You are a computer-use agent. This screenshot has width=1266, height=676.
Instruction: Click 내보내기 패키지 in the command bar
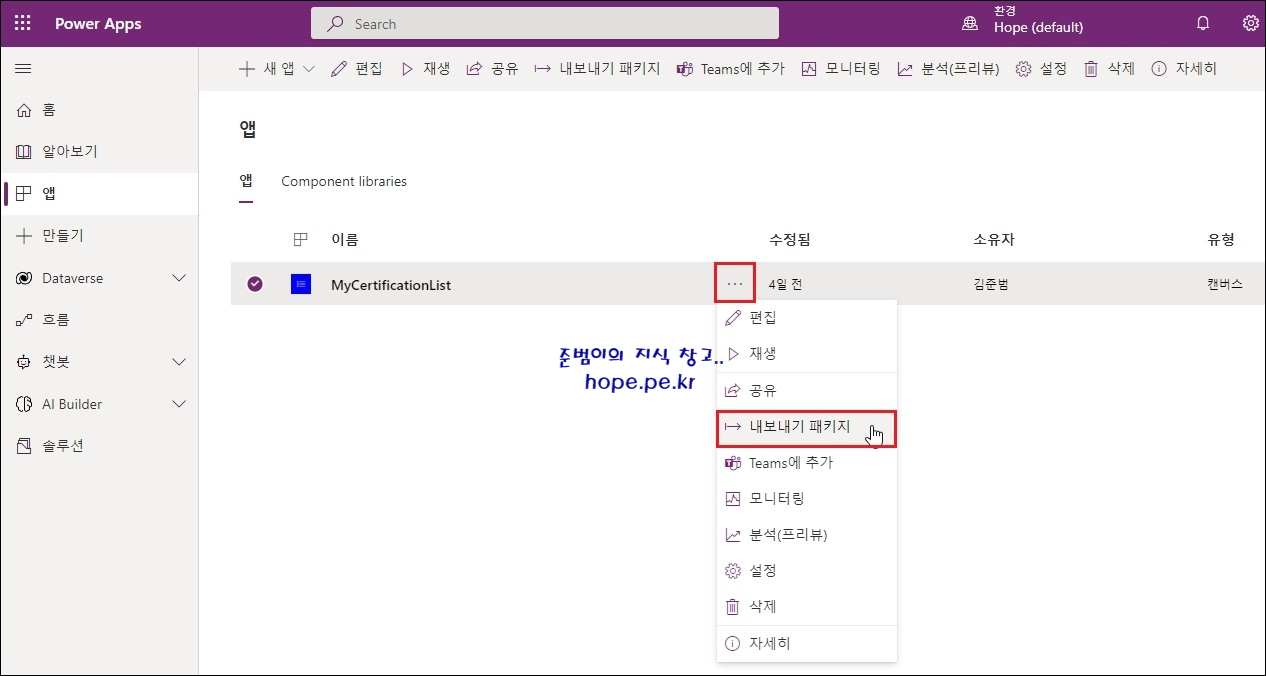click(x=598, y=69)
